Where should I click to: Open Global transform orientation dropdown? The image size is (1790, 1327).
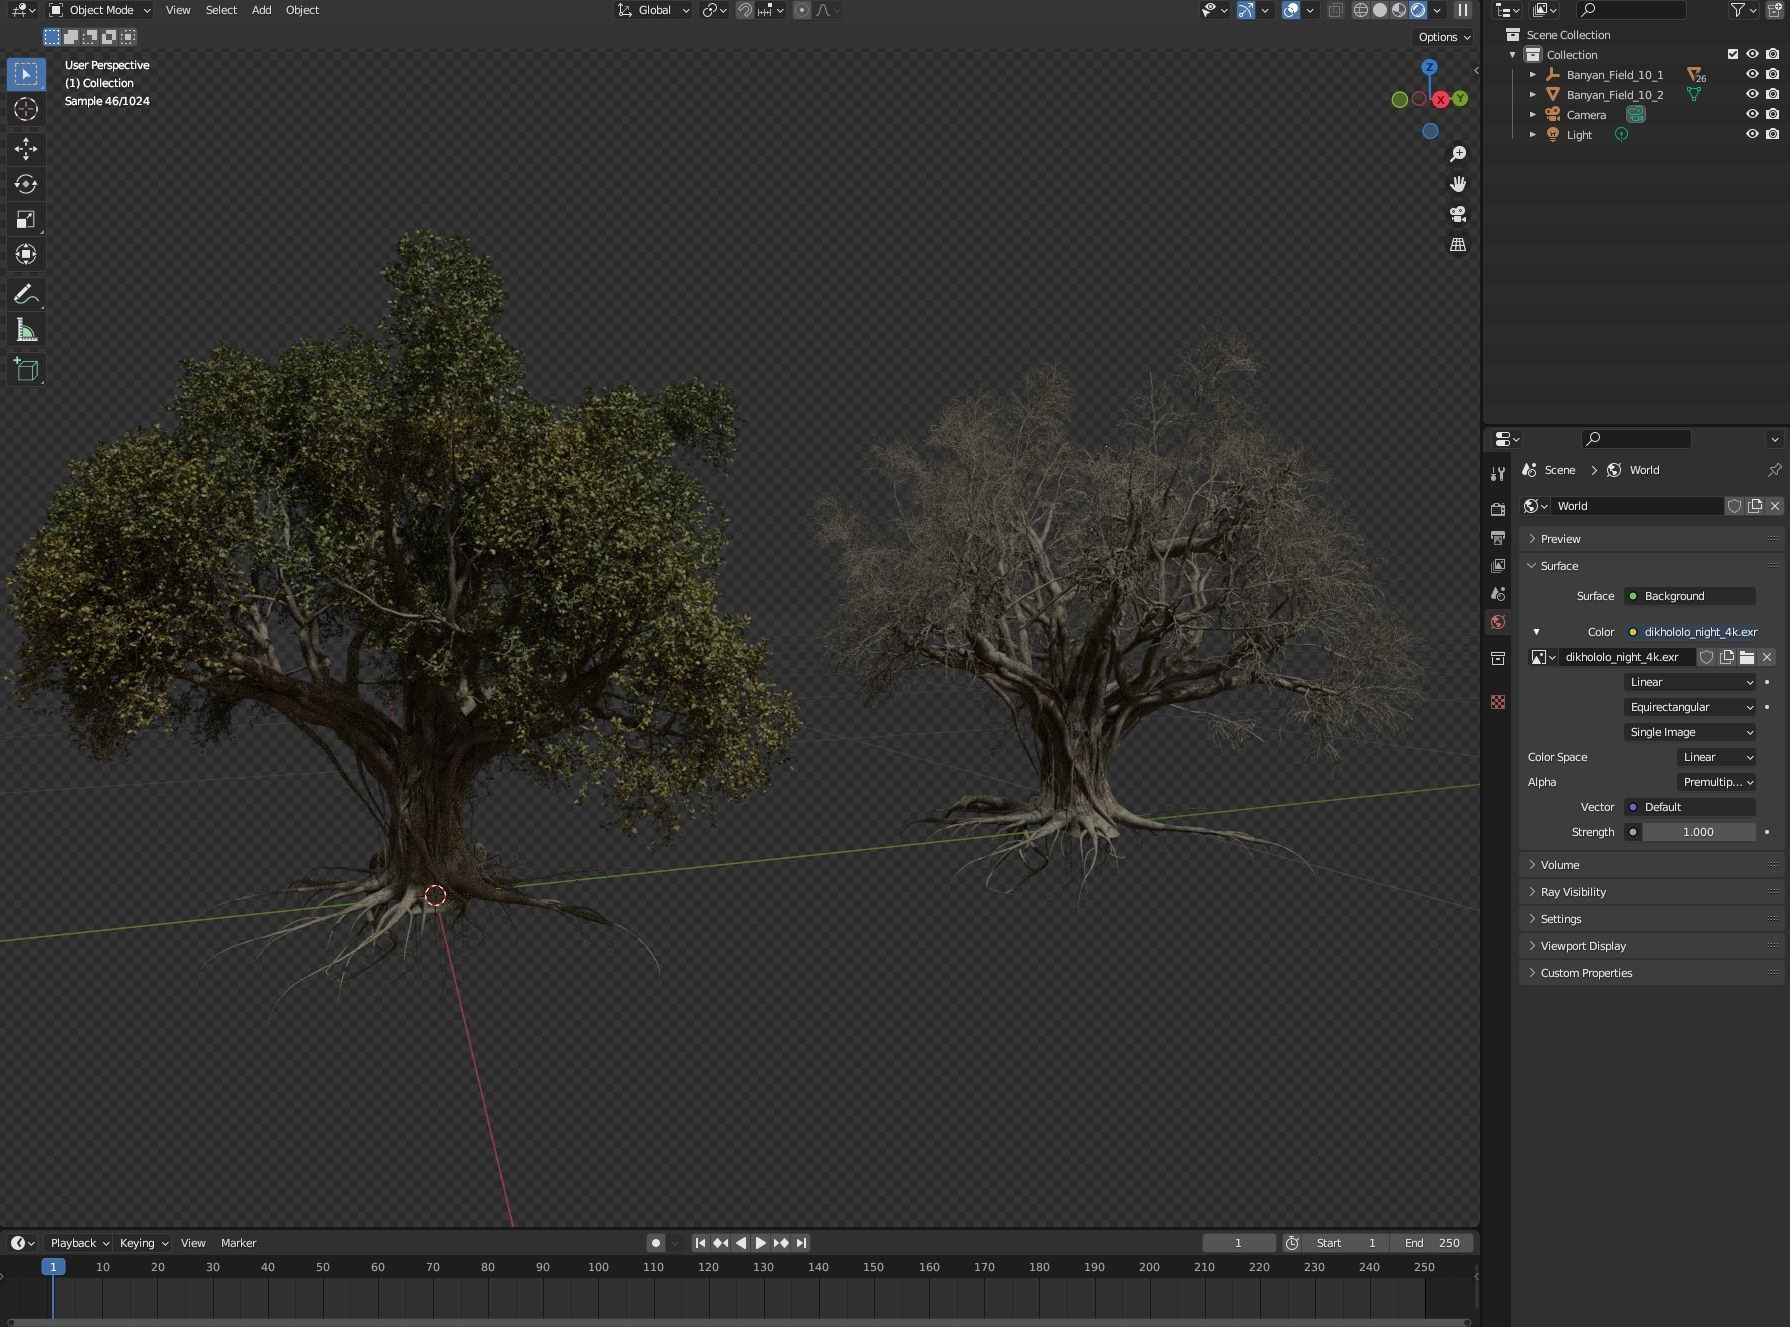click(x=653, y=10)
